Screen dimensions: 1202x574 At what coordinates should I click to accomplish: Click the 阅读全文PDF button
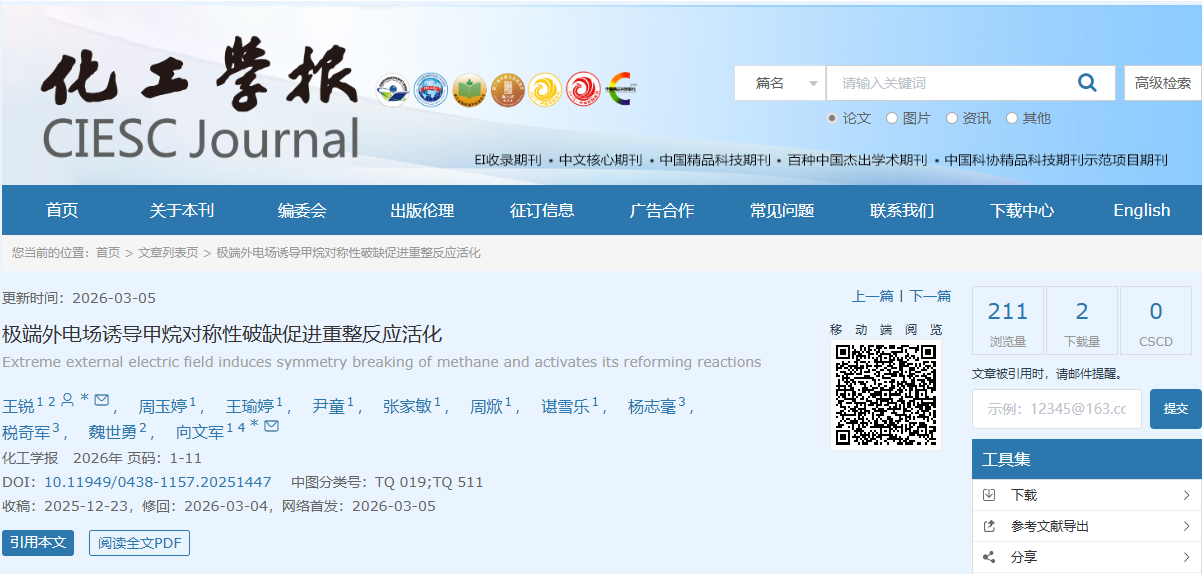point(139,543)
